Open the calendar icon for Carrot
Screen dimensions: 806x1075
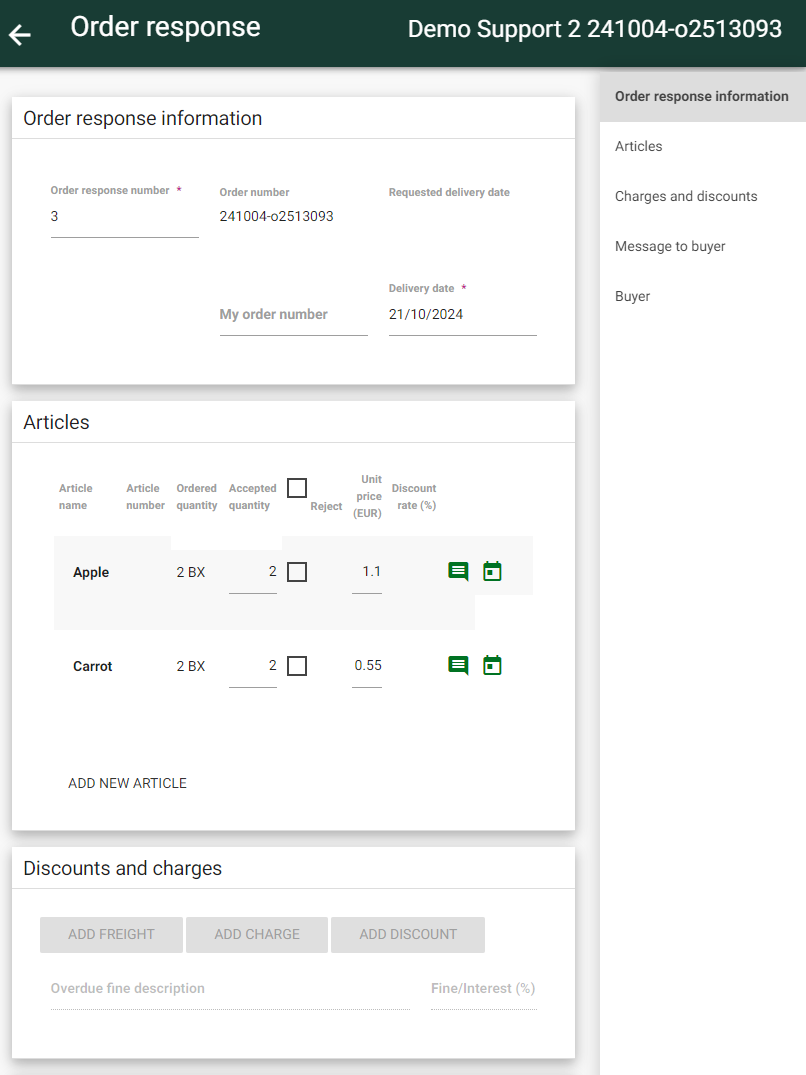tap(492, 665)
